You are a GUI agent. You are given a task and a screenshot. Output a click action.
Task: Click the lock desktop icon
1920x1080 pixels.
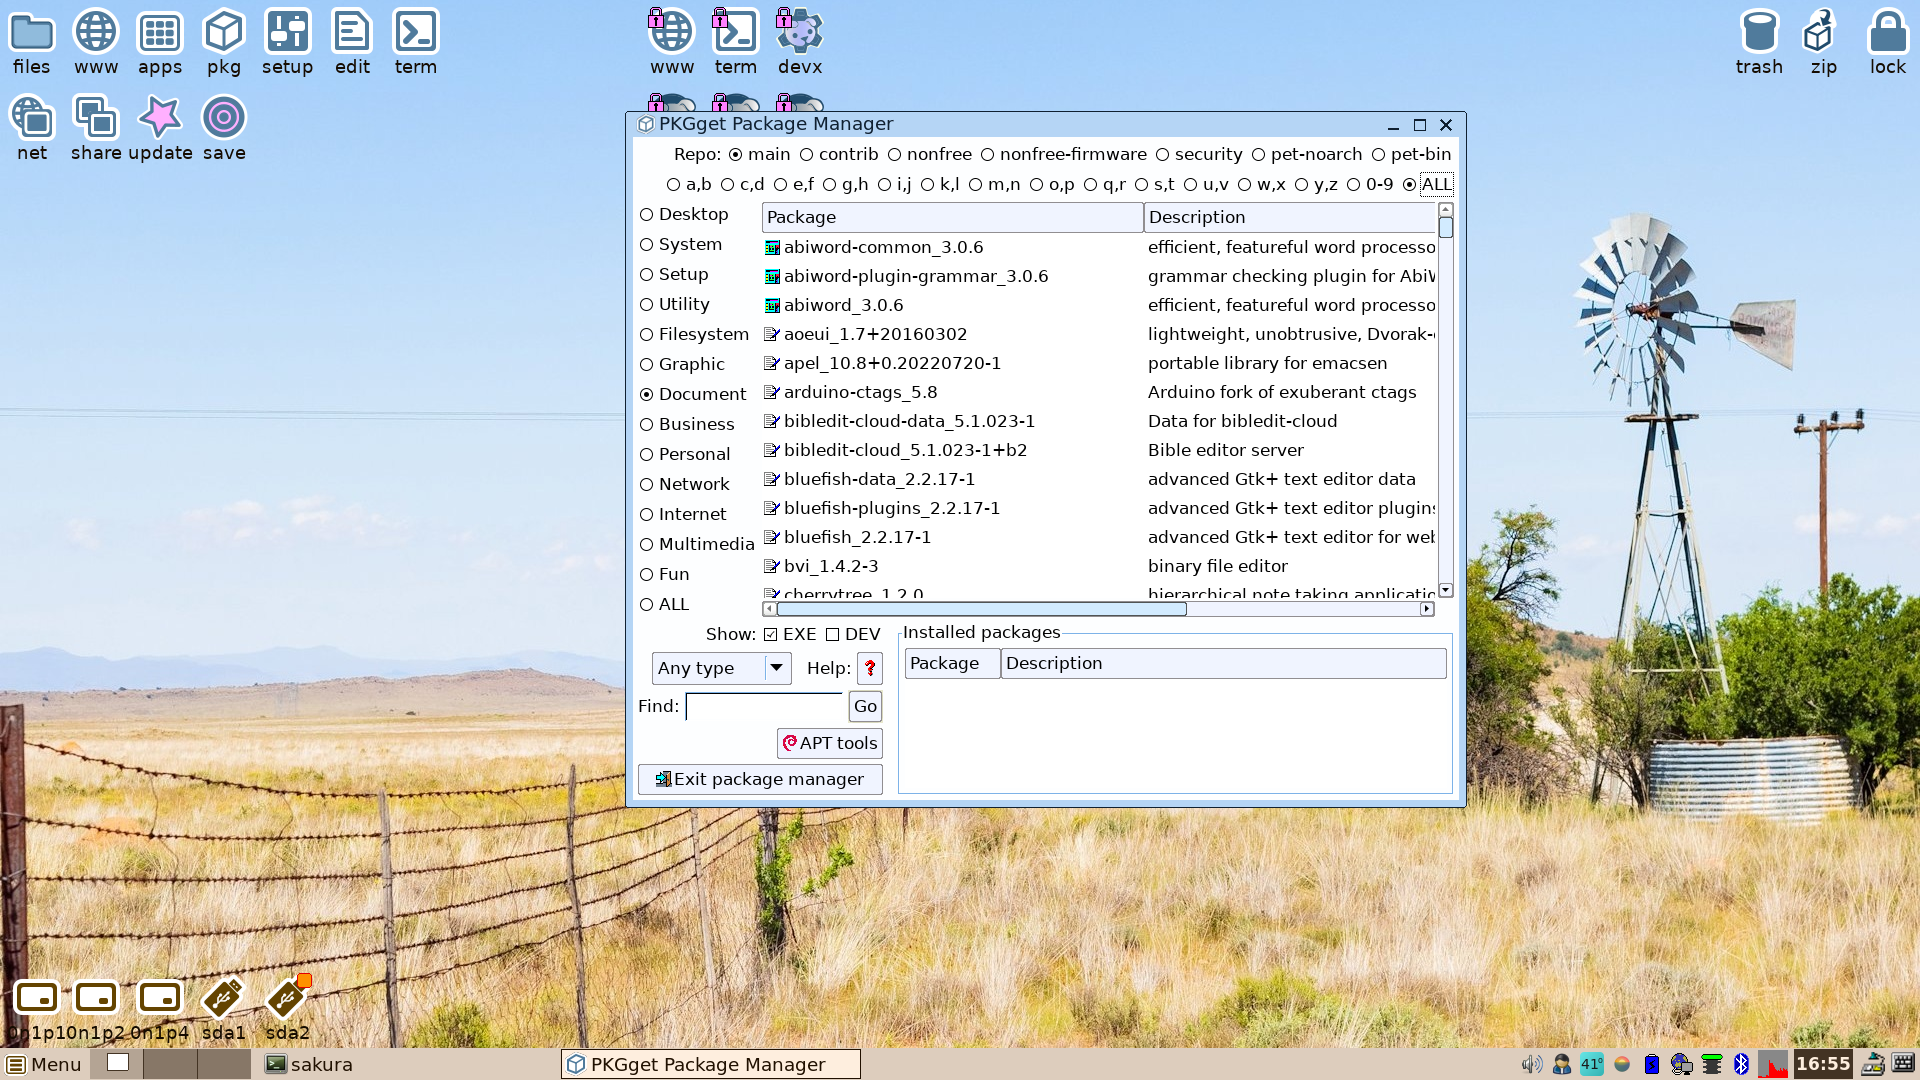[1887, 42]
